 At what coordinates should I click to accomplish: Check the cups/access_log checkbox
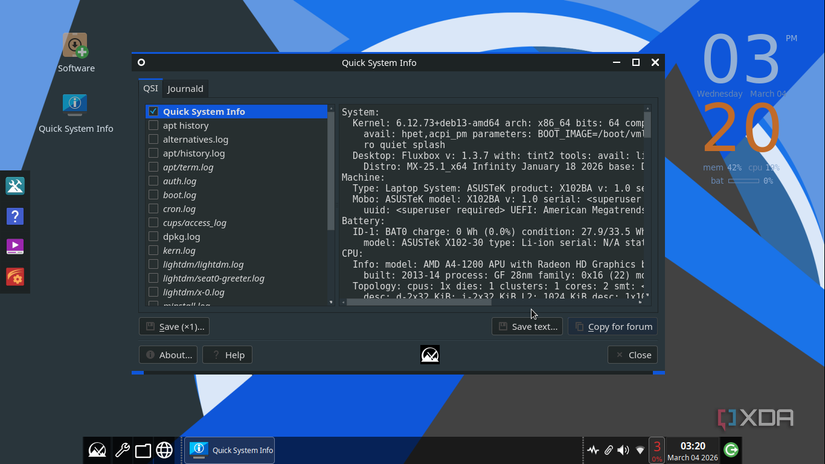coord(153,223)
